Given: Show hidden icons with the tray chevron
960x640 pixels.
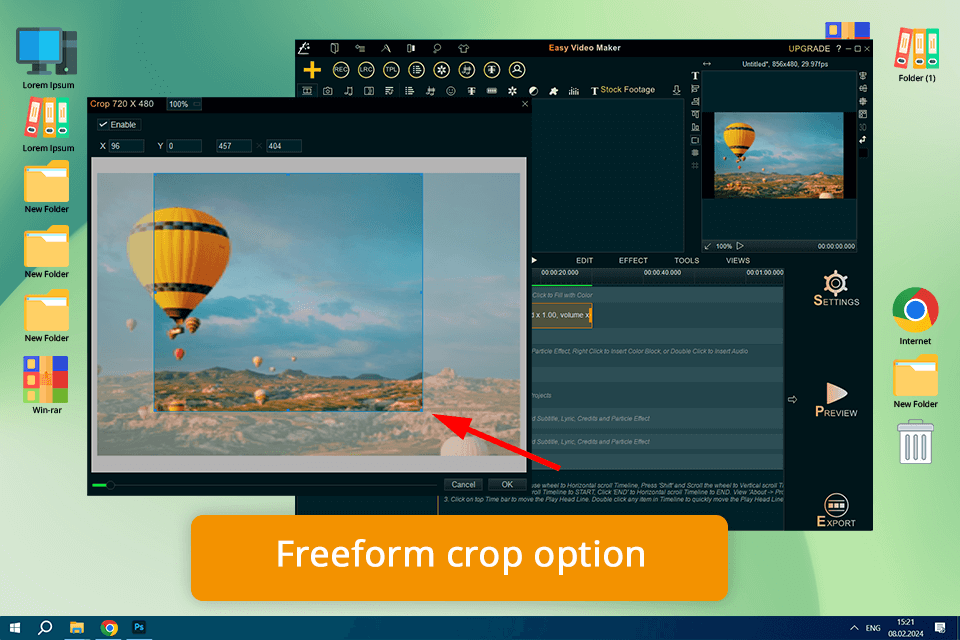Looking at the screenshot, I should pyautogui.click(x=853, y=628).
